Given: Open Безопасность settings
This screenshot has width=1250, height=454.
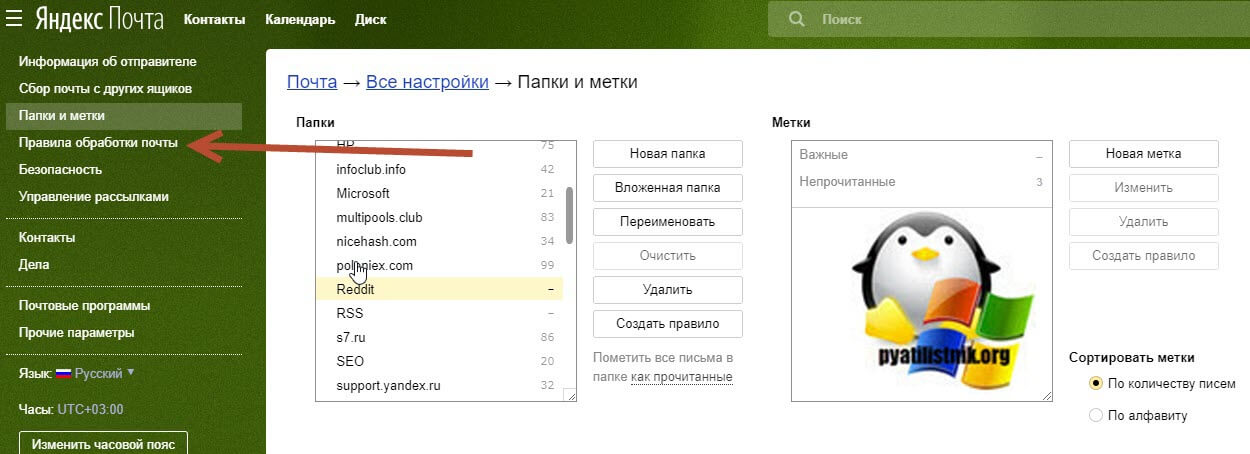Looking at the screenshot, I should 60,170.
